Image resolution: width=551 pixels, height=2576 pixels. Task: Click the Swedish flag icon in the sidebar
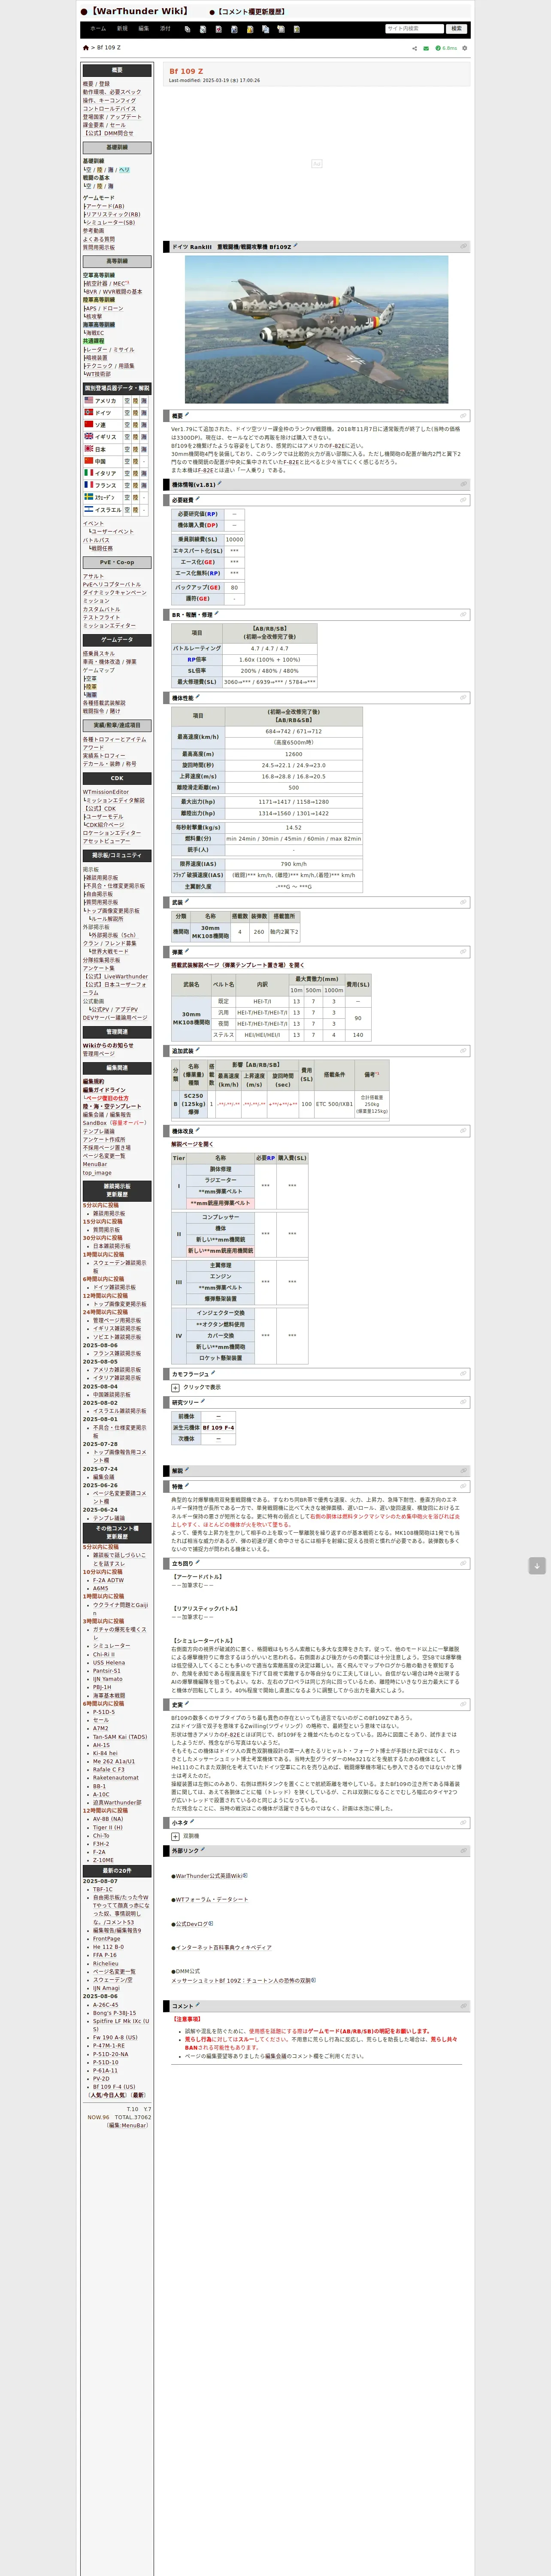pyautogui.click(x=88, y=497)
